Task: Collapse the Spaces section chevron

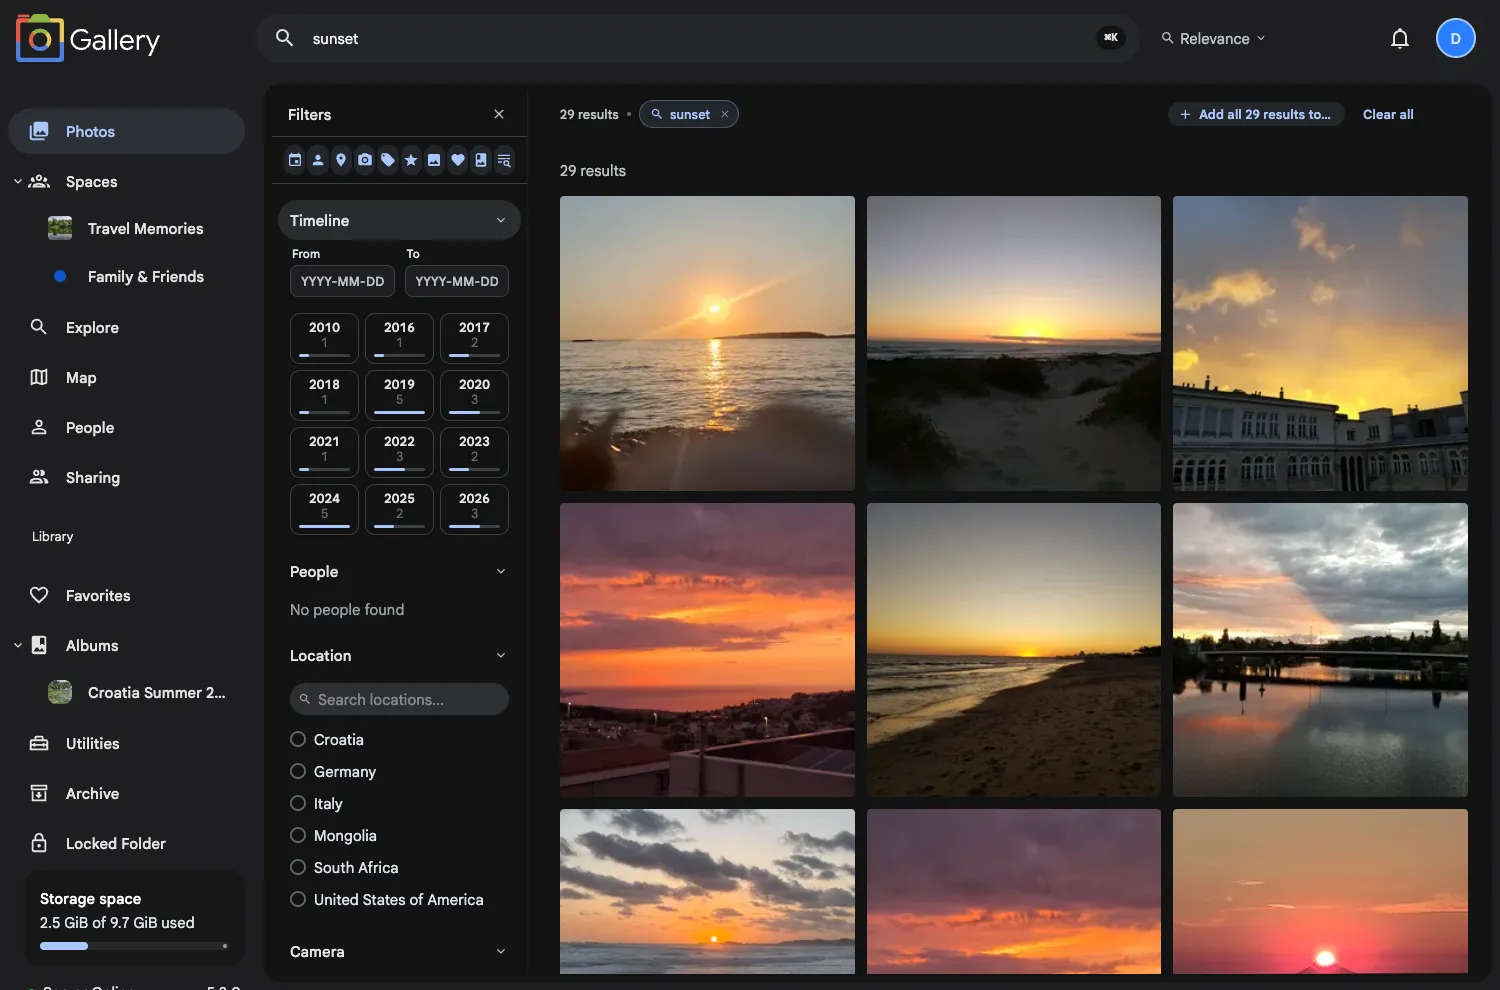Action: (18, 181)
